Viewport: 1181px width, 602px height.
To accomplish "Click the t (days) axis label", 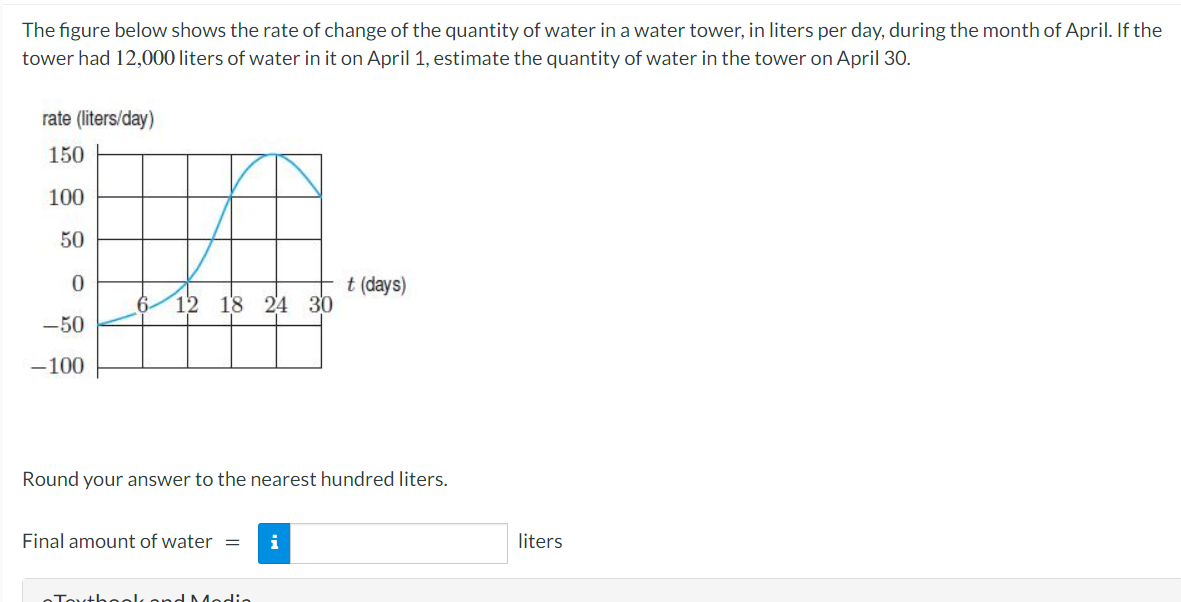I will click(x=376, y=285).
